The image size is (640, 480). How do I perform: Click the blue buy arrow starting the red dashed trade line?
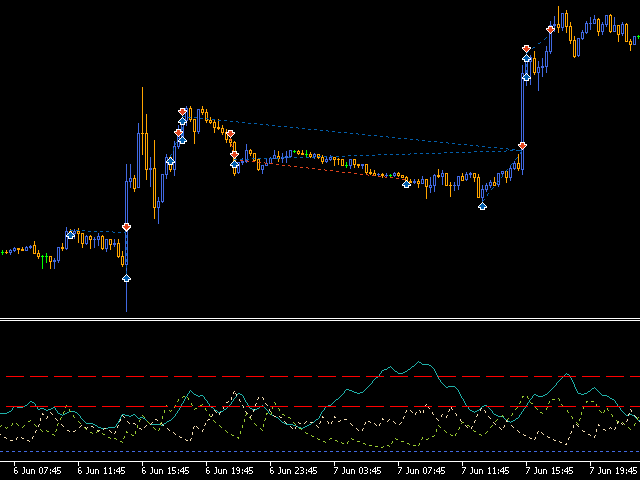pyautogui.click(x=234, y=164)
